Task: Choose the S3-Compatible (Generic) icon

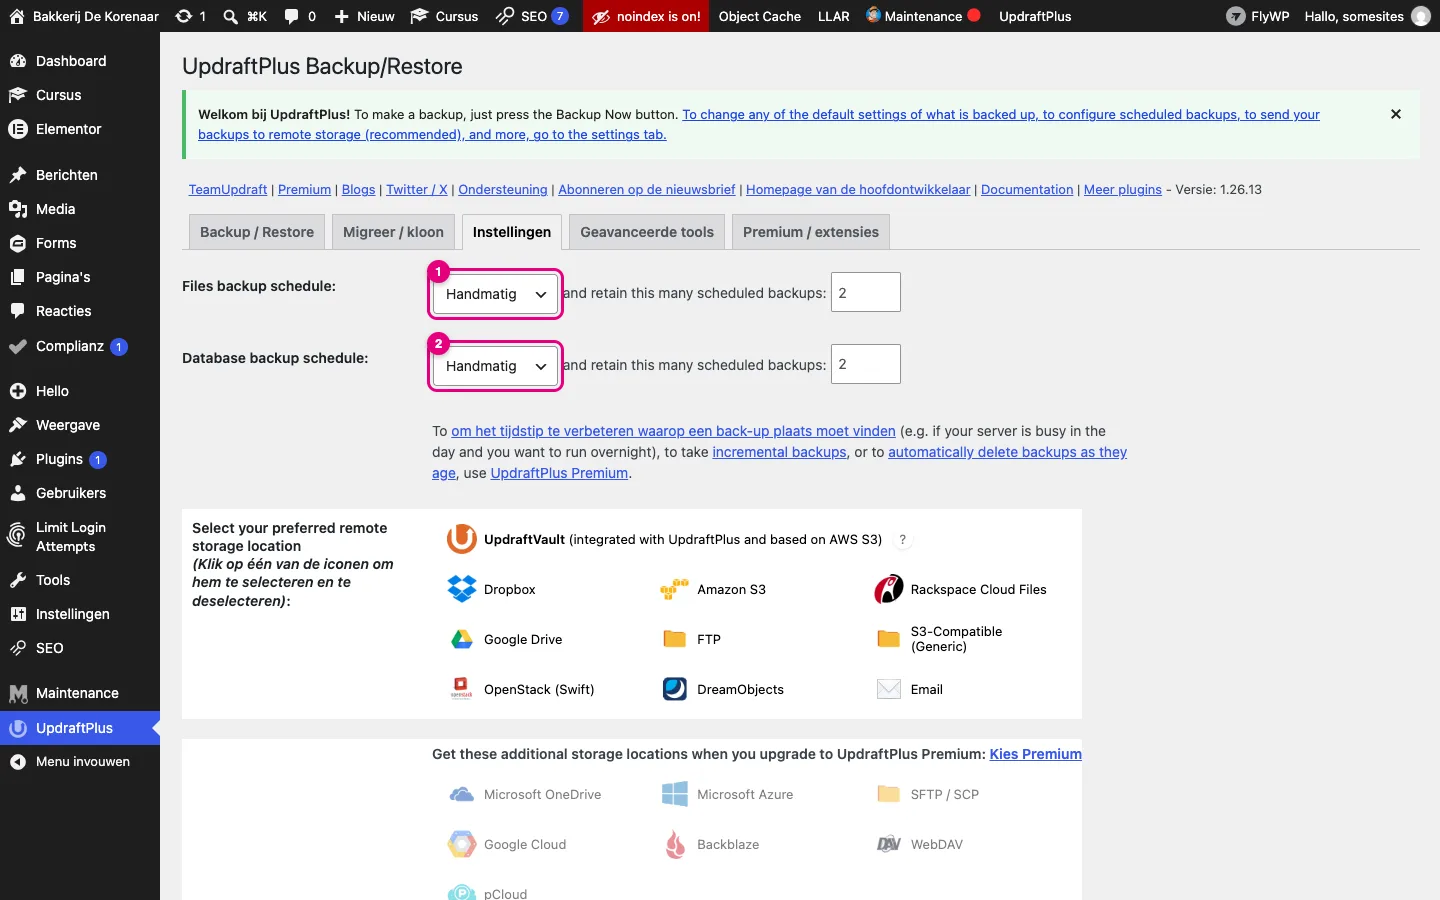Action: point(889,639)
